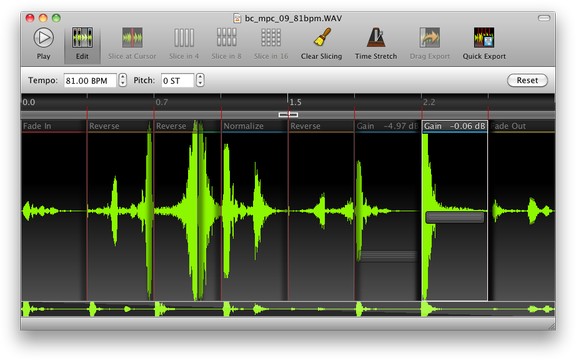Click the playhead cursor handle at 1.5
Viewport: 576px width, 360px height.
288,115
